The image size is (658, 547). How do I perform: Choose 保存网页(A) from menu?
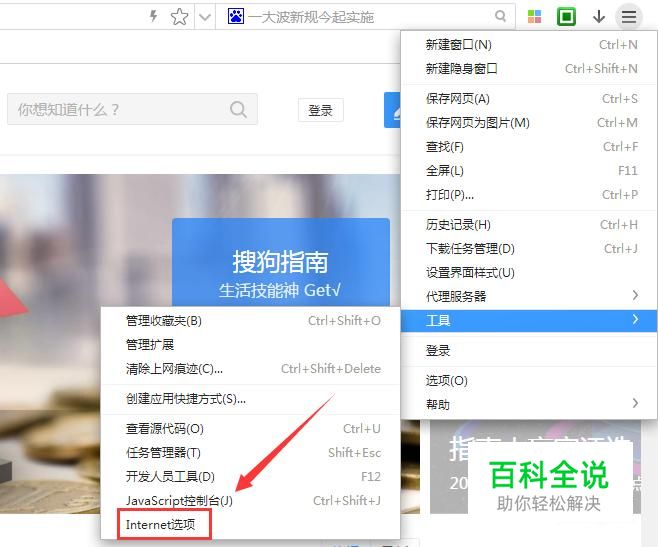(x=529, y=99)
